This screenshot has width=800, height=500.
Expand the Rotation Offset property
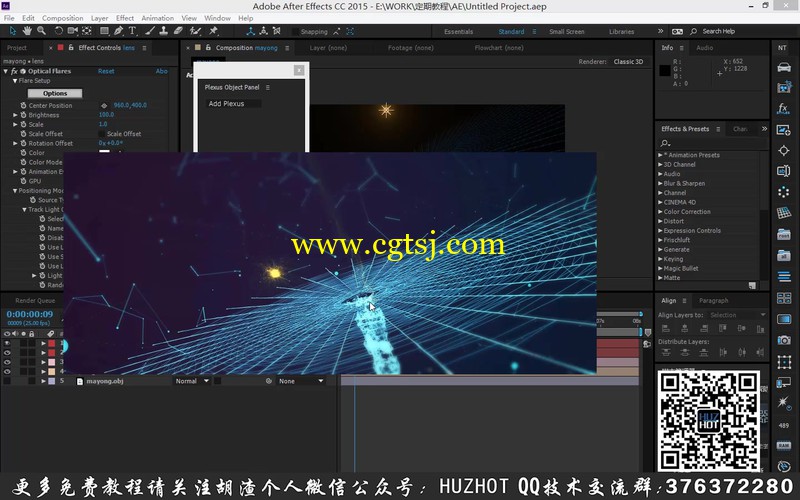coord(15,143)
